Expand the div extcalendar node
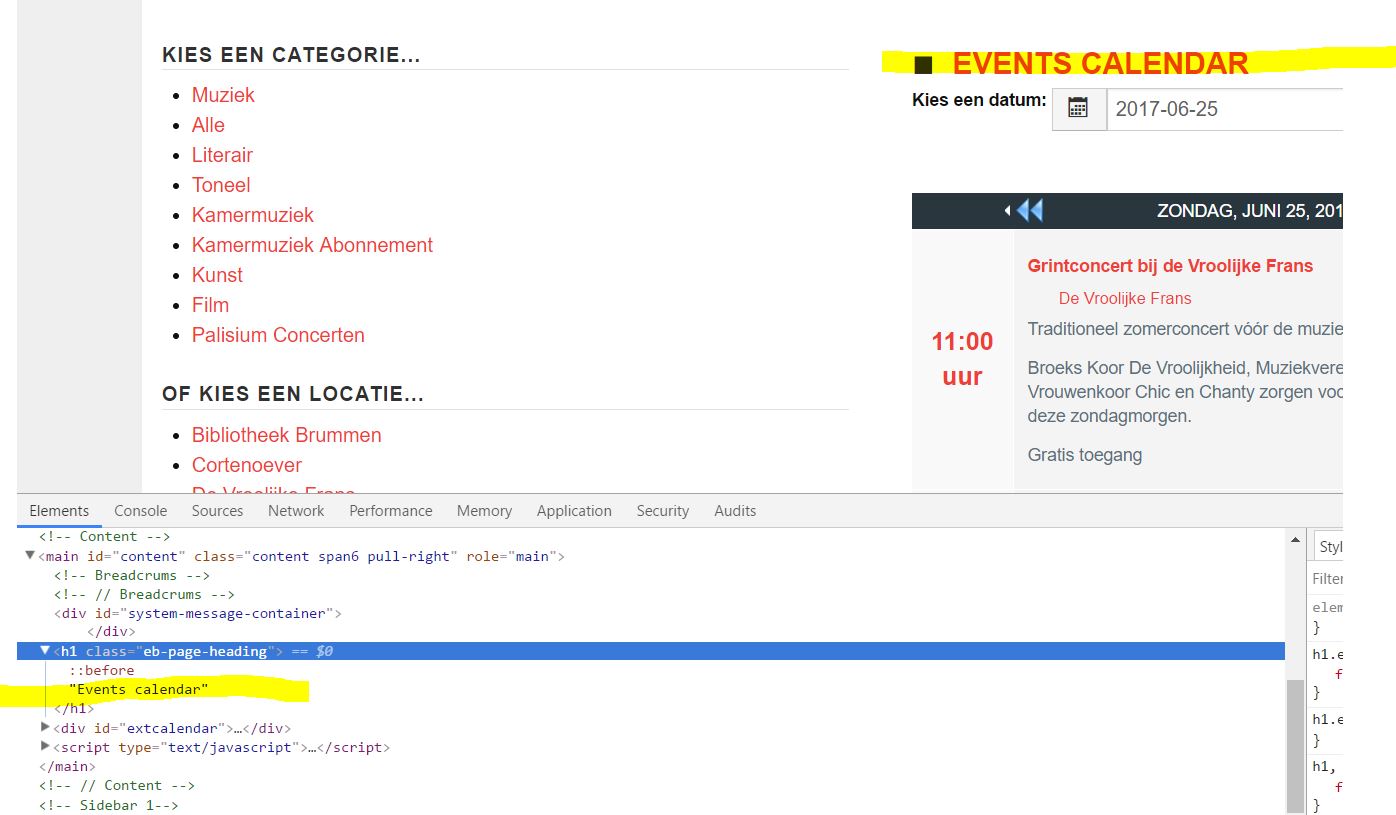This screenshot has height=815, width=1396. [x=45, y=727]
